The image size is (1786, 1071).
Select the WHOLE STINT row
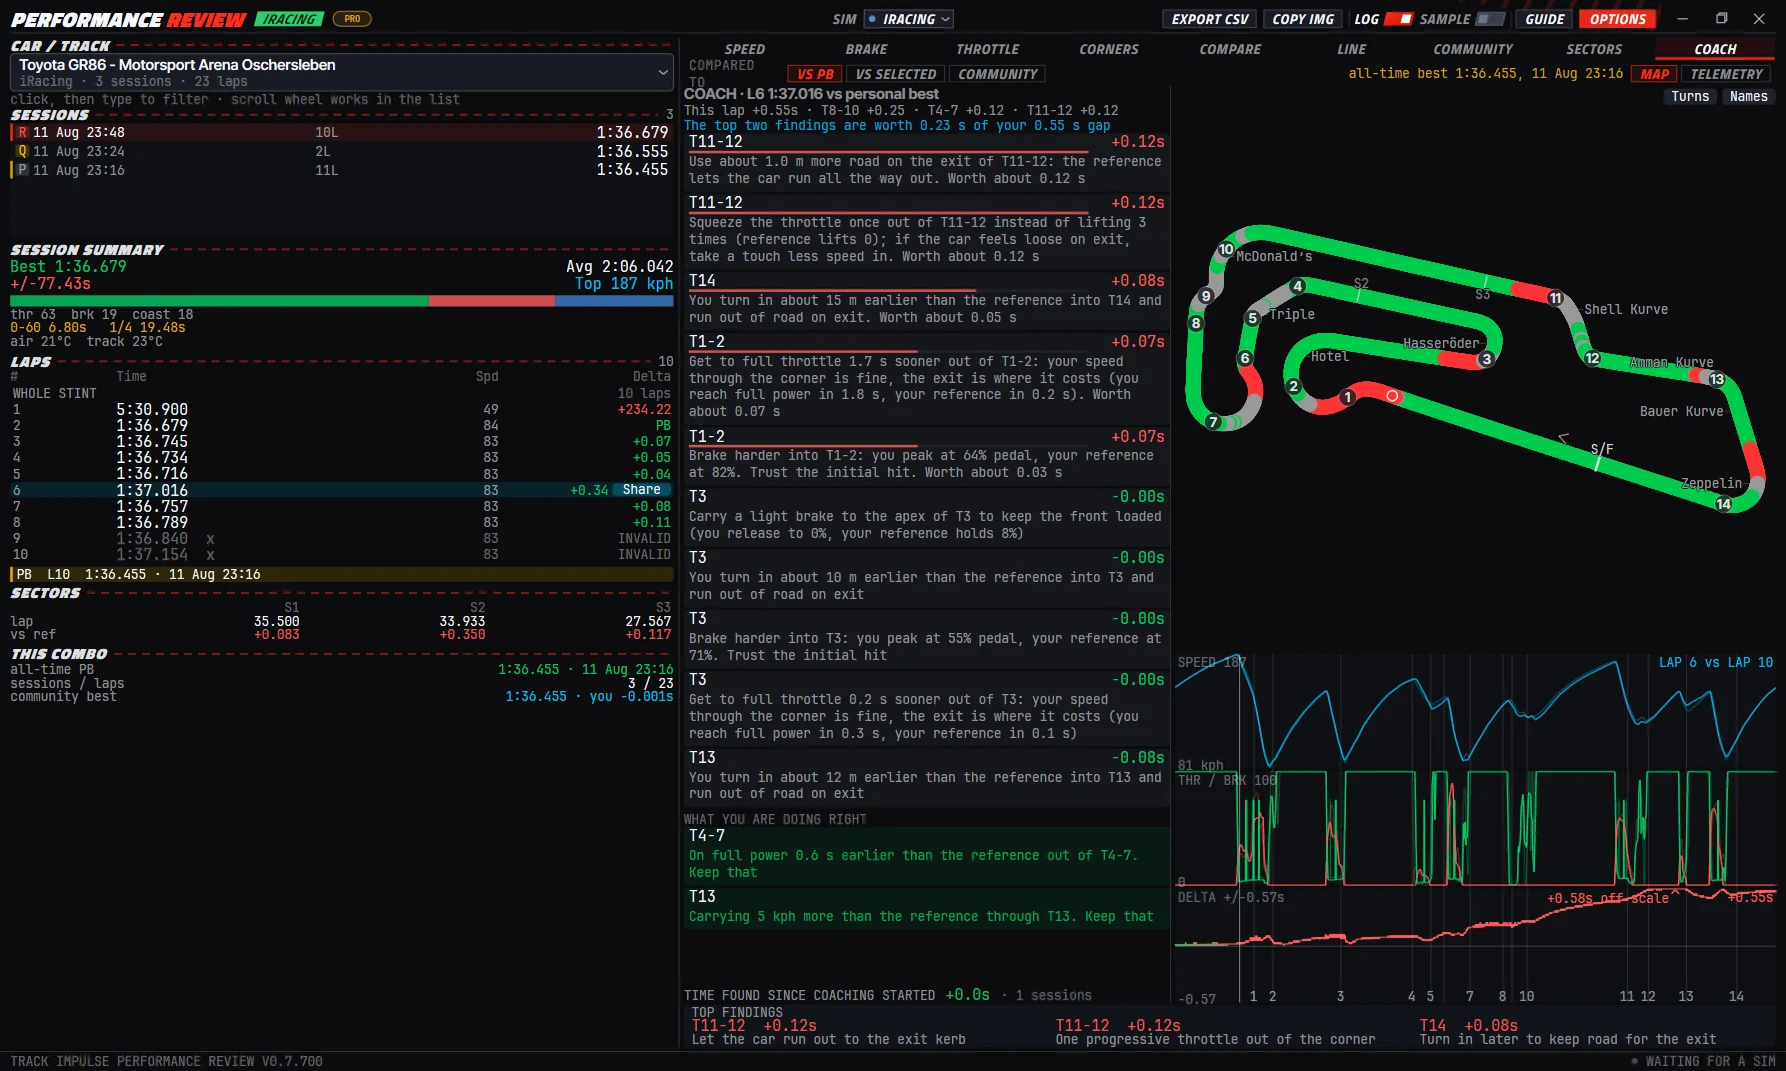[x=341, y=393]
